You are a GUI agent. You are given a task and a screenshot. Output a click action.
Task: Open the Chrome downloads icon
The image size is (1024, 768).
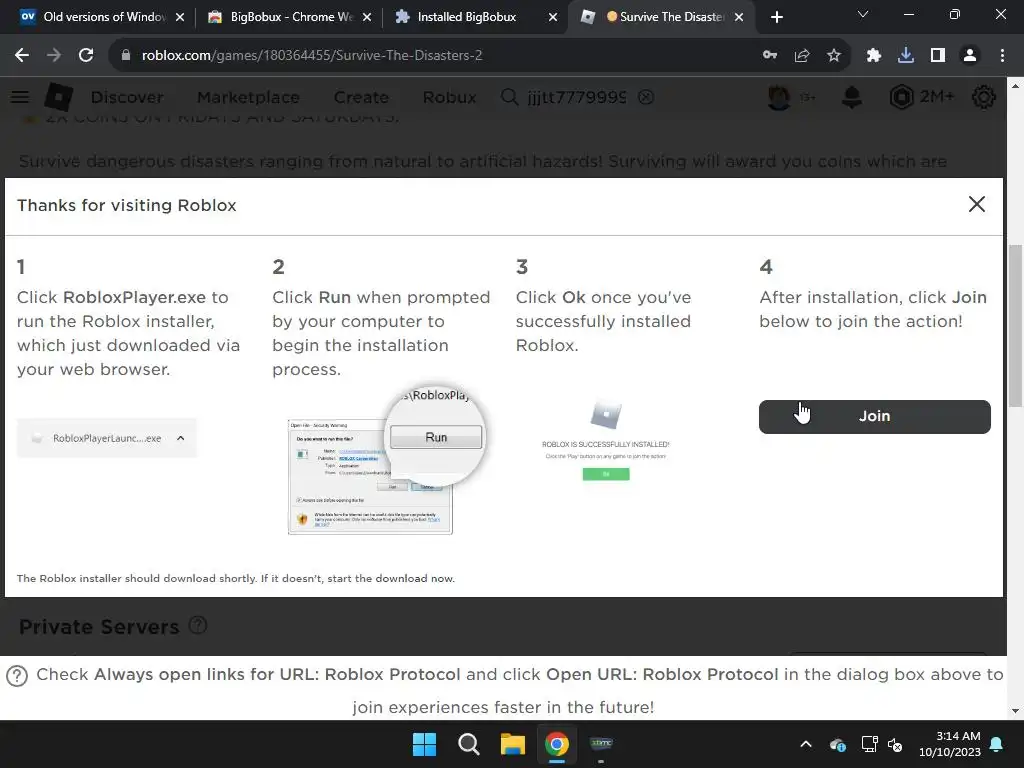click(906, 56)
